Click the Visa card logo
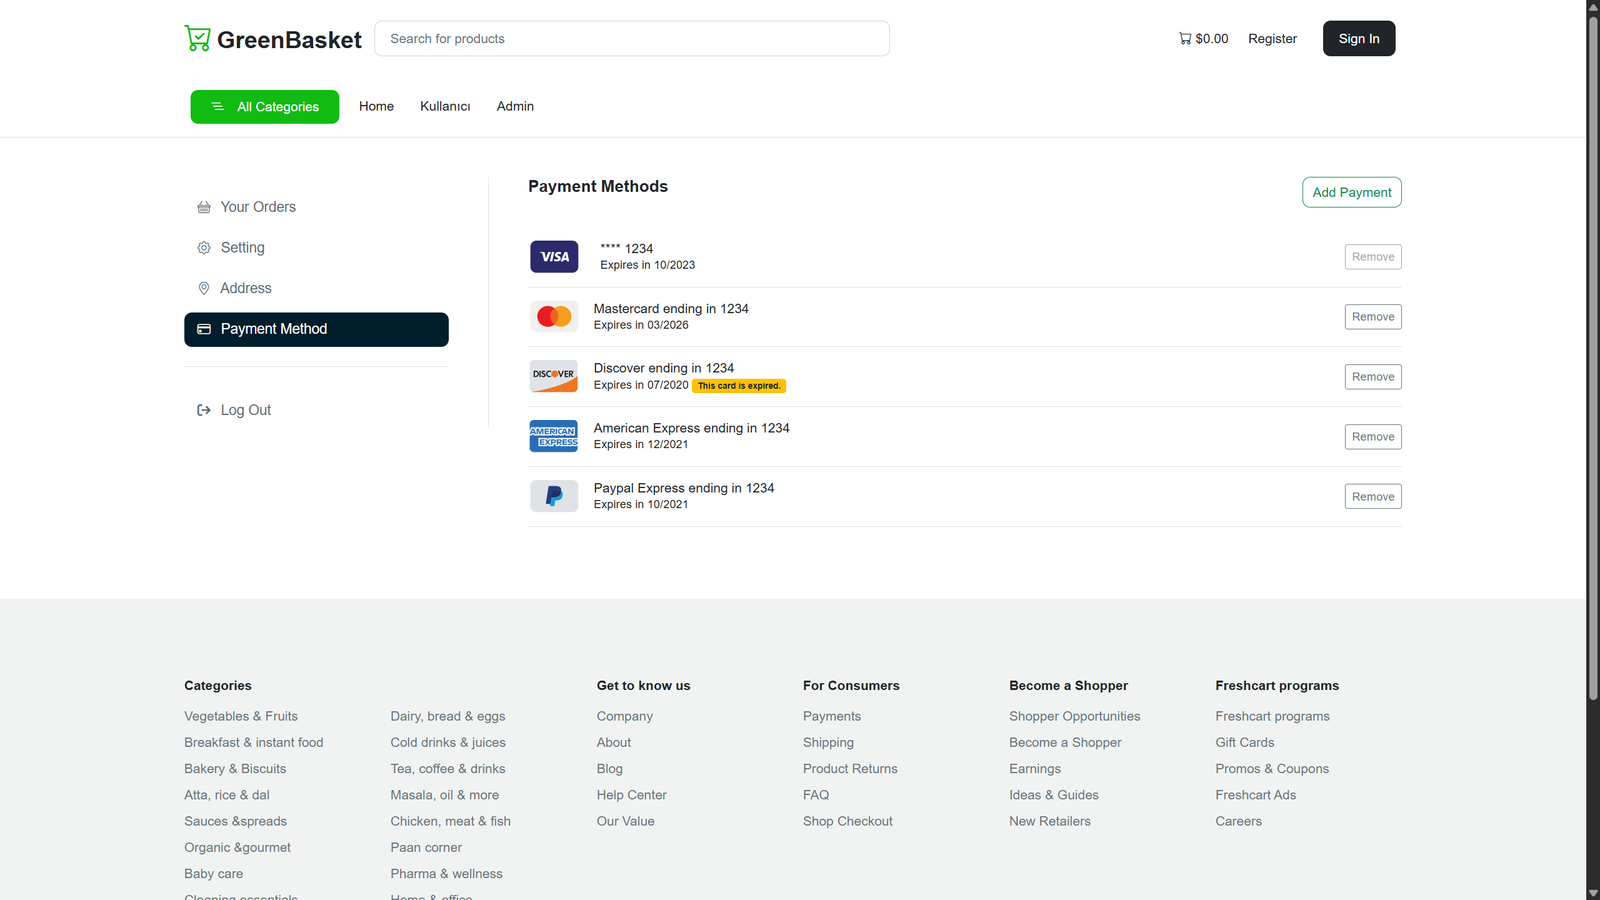1600x900 pixels. [554, 257]
